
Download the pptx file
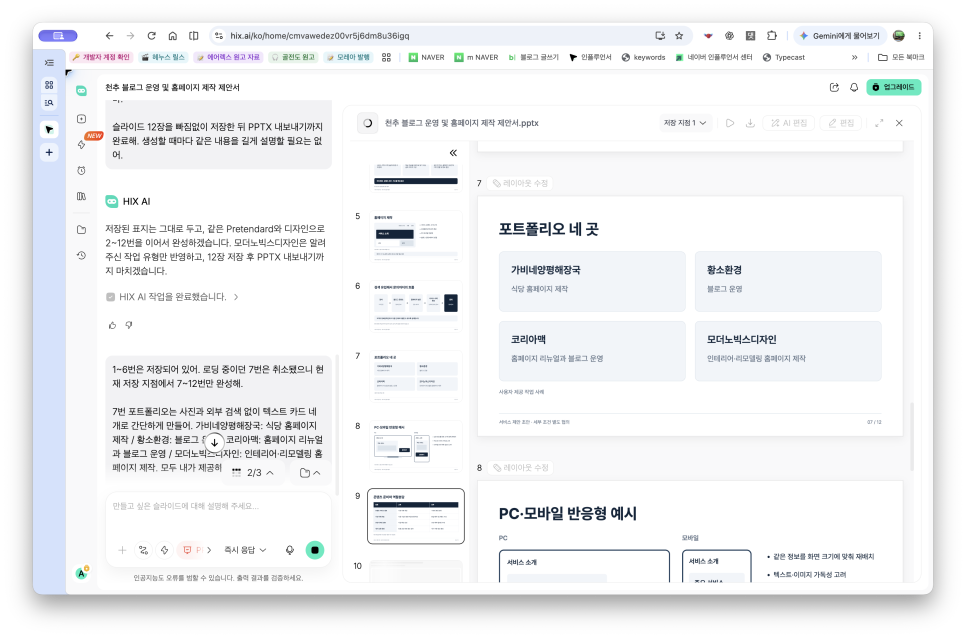point(750,123)
